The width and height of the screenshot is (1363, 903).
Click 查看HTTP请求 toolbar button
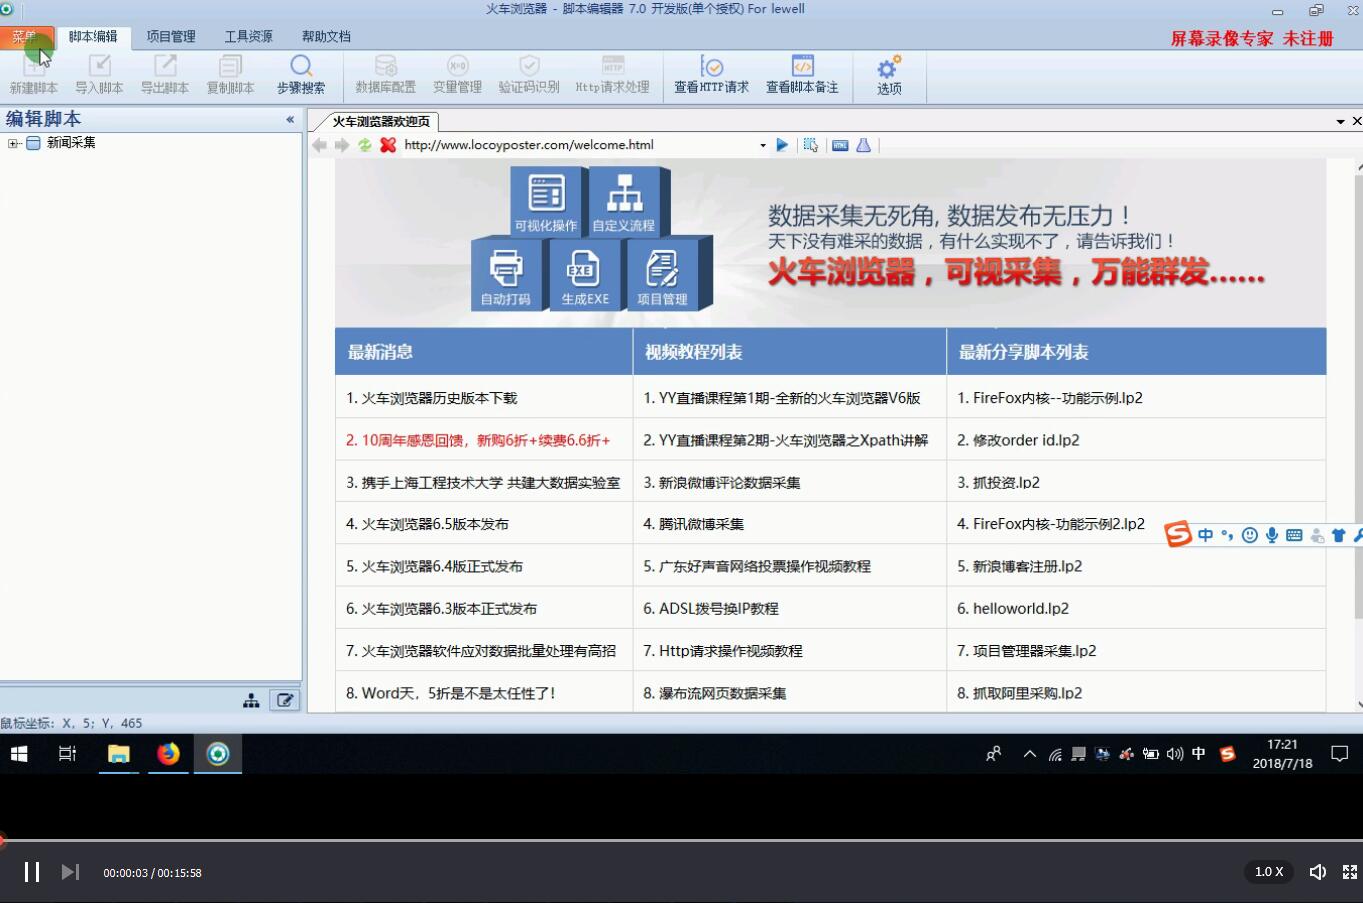pyautogui.click(x=711, y=75)
